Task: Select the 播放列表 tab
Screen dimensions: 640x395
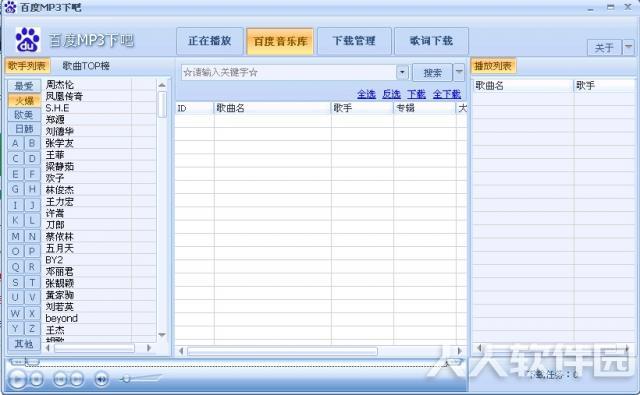Action: tap(493, 66)
